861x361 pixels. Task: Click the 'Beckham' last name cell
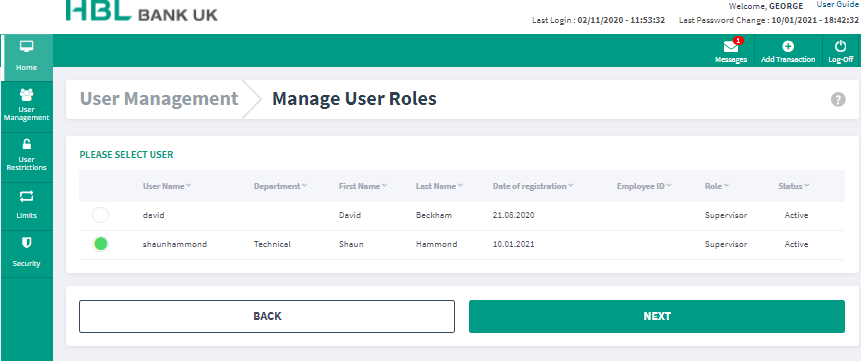click(x=434, y=215)
